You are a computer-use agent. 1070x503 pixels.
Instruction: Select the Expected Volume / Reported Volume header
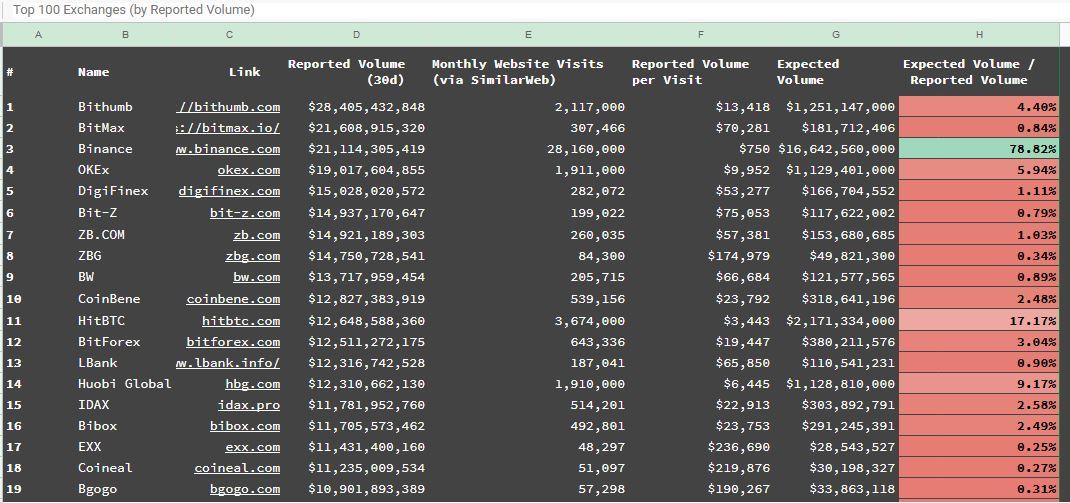point(979,72)
